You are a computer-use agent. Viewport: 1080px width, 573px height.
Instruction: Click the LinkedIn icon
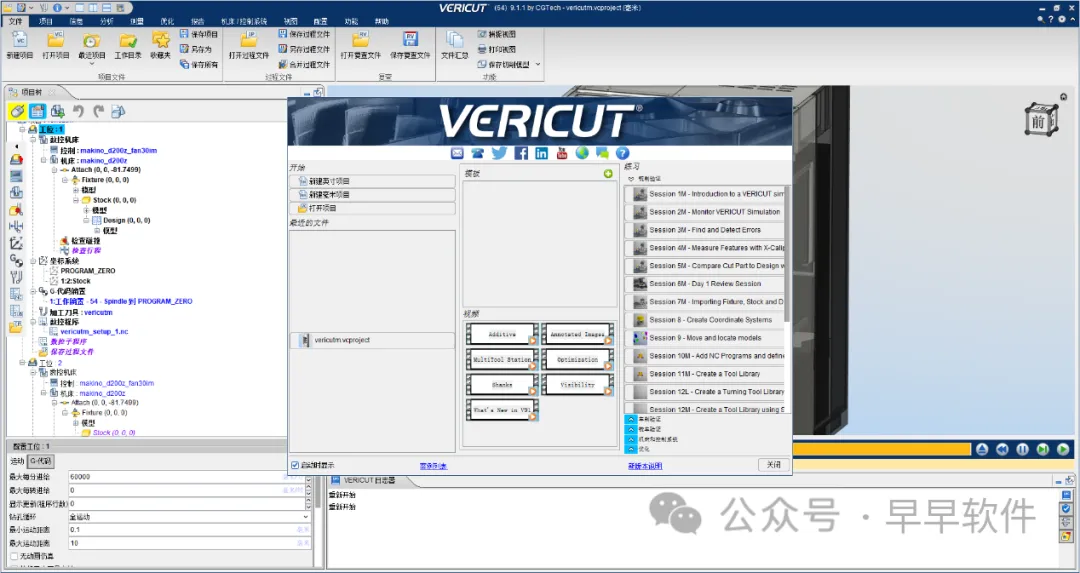coord(541,153)
